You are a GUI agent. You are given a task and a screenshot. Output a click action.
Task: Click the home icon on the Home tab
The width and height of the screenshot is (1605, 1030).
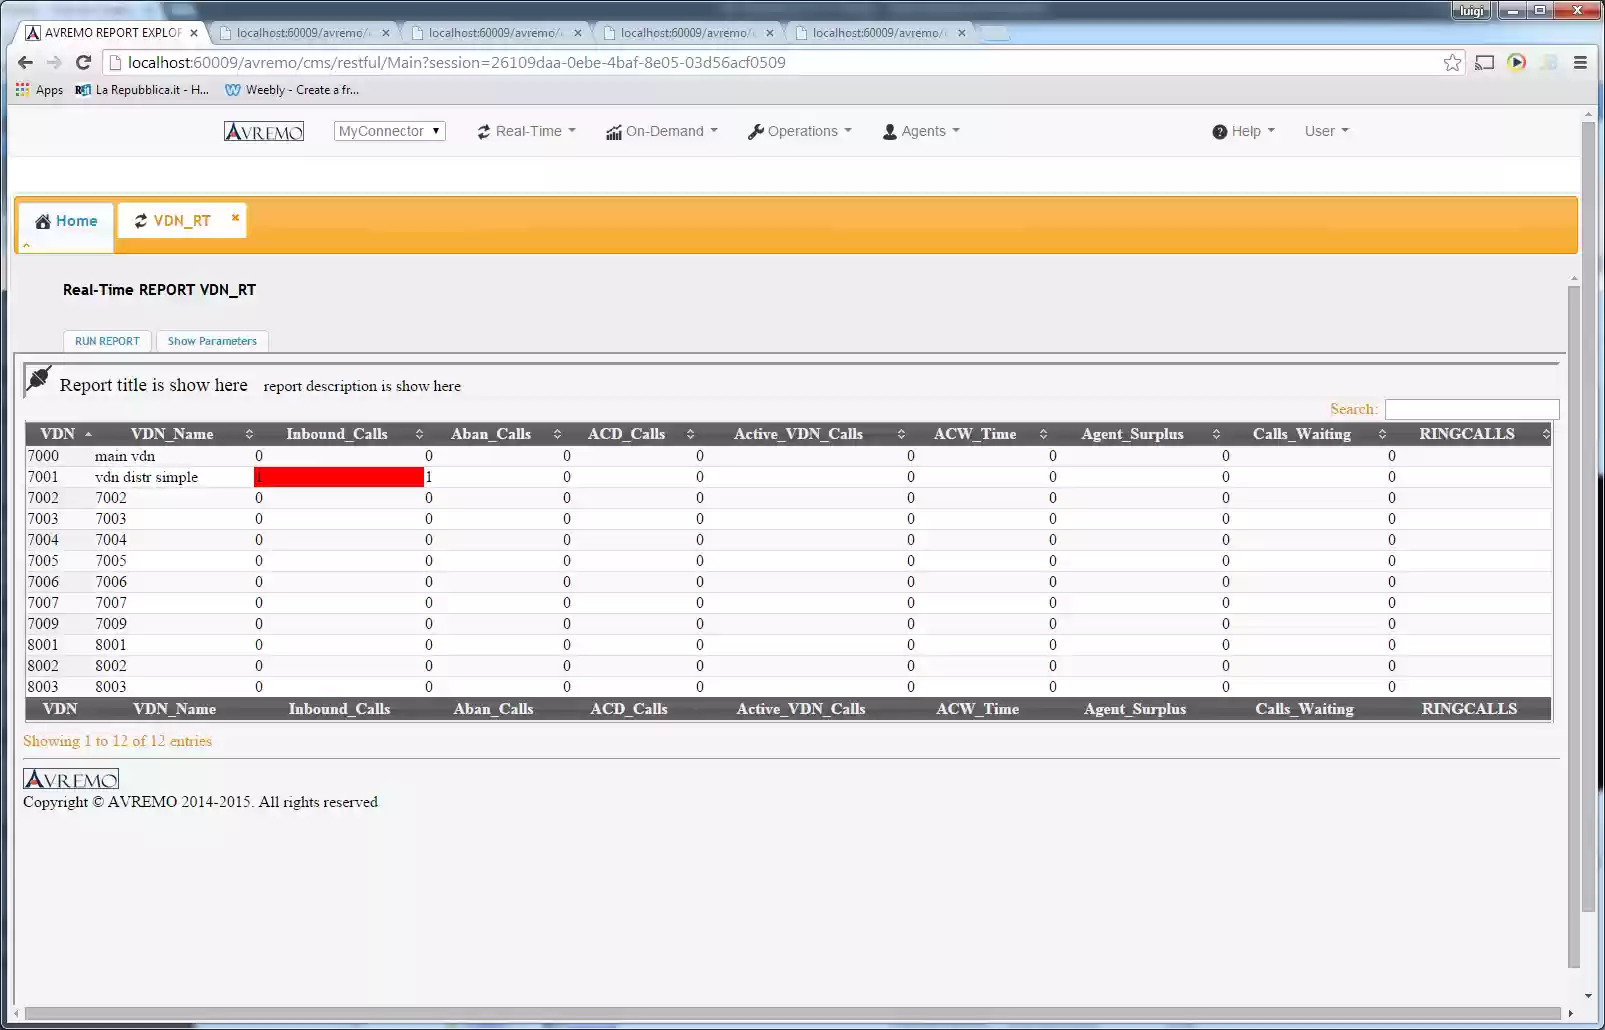tap(43, 220)
